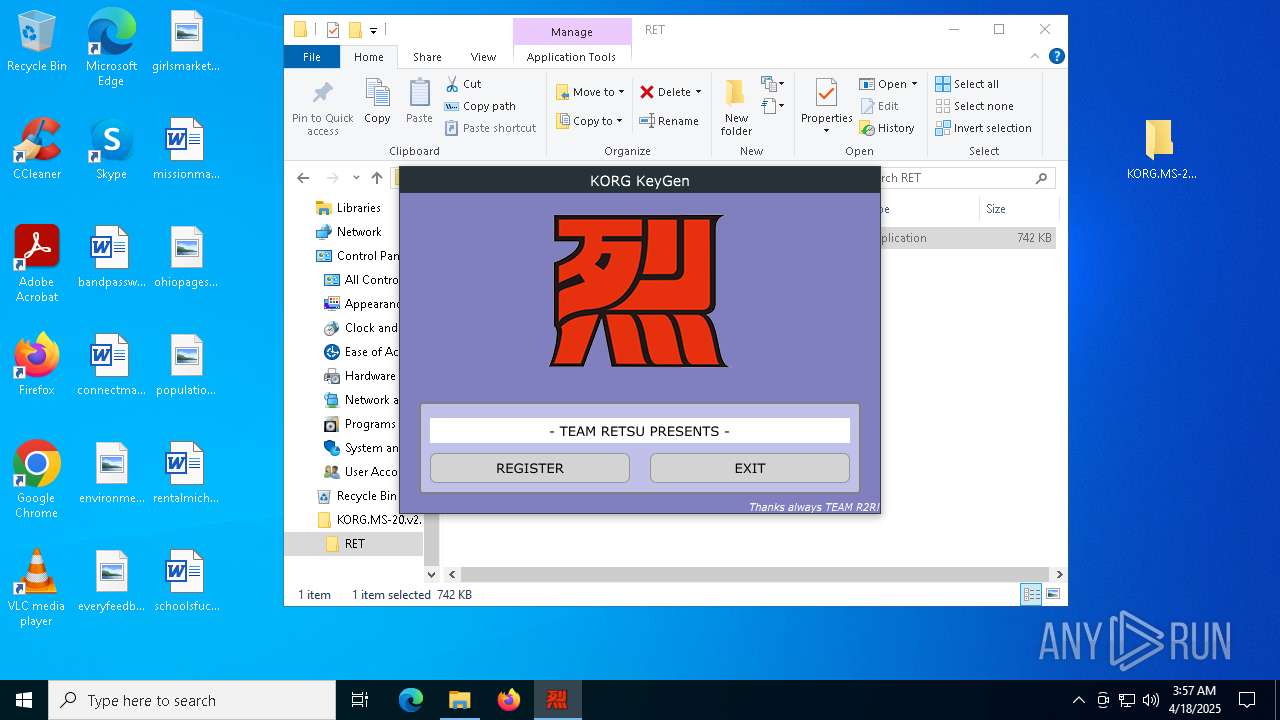Viewport: 1280px width, 720px height.
Task: Click the taskbar search box
Action: pos(192,700)
